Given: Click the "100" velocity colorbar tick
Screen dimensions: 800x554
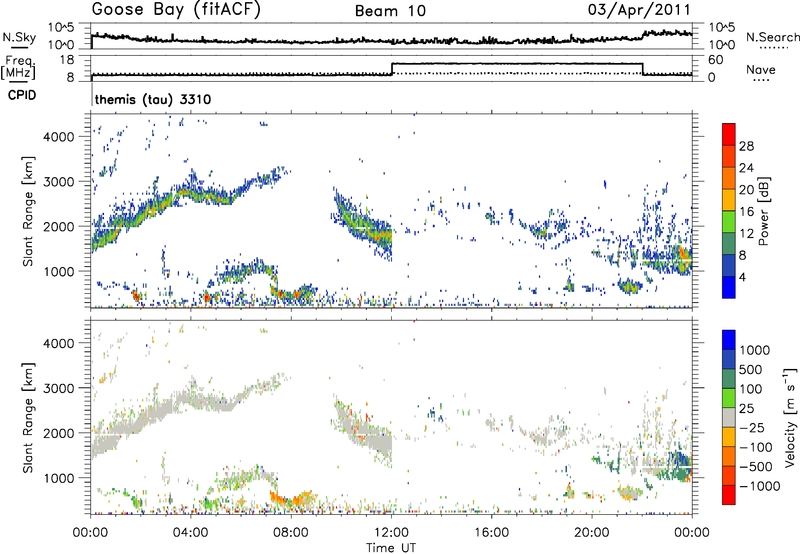Looking at the screenshot, I should (x=749, y=389).
